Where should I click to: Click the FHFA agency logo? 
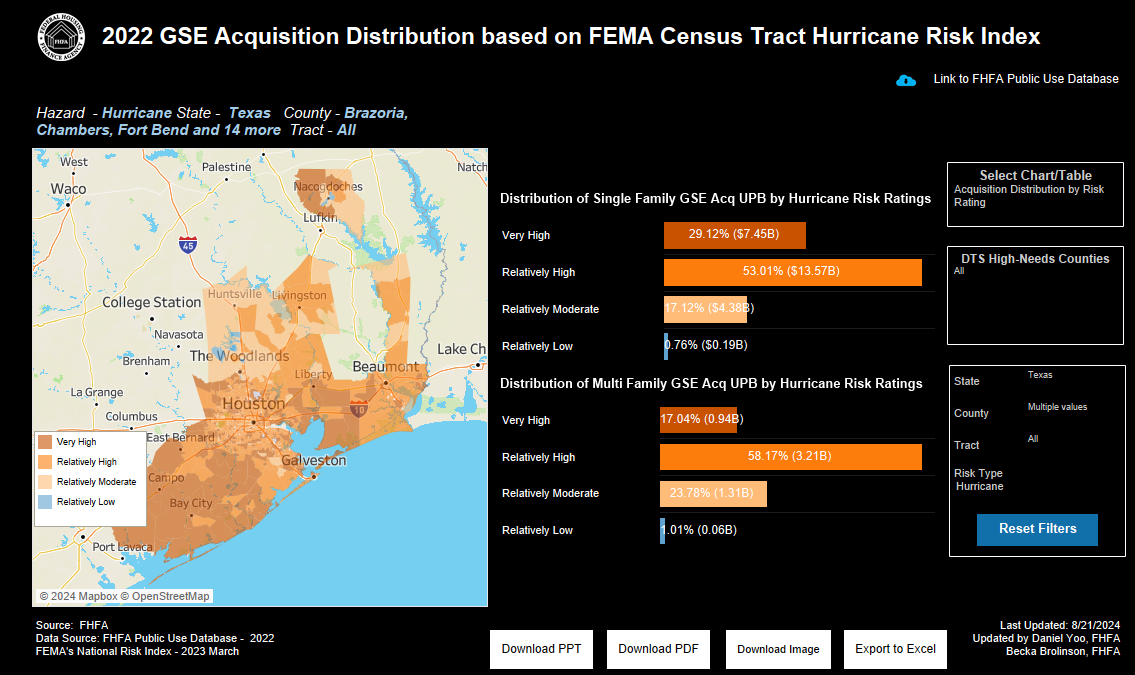(x=62, y=36)
